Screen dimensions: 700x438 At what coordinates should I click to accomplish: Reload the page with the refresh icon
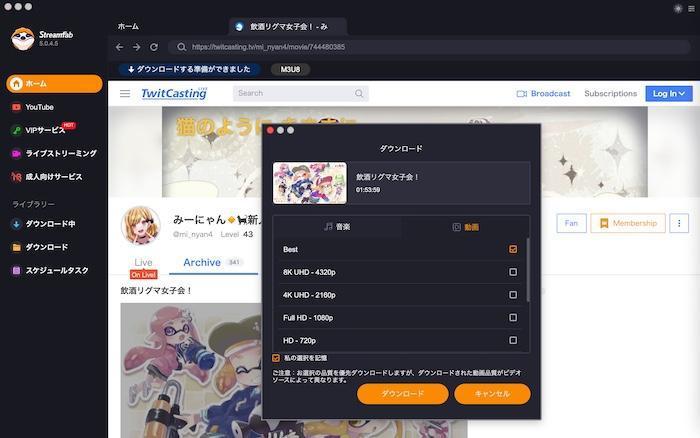tap(154, 47)
